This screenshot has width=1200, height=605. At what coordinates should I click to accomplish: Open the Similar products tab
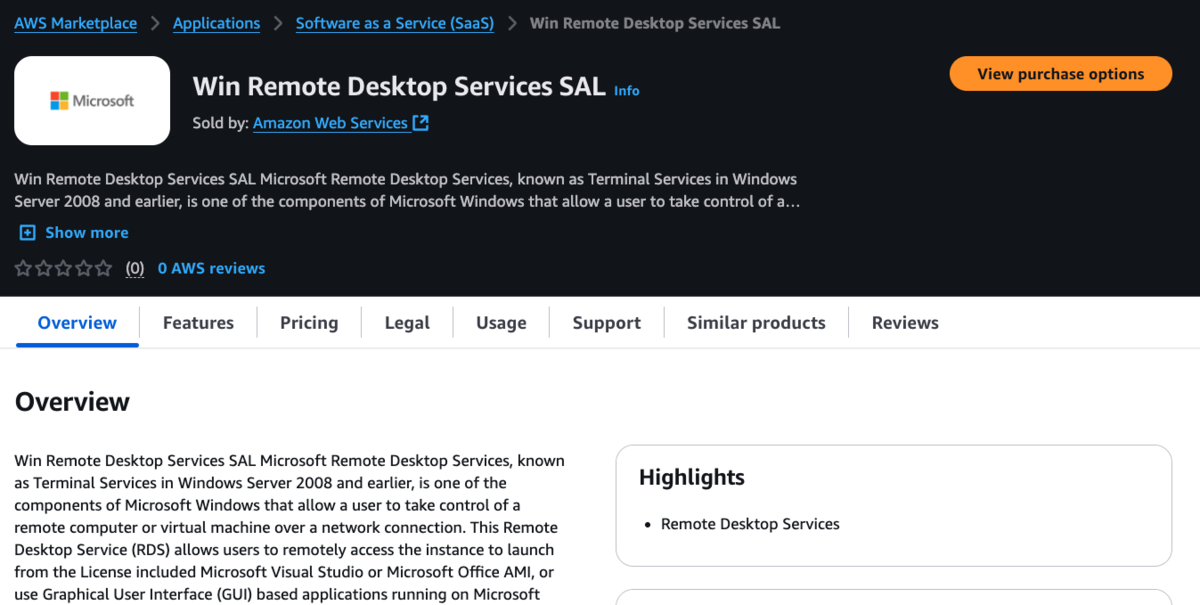coord(756,323)
